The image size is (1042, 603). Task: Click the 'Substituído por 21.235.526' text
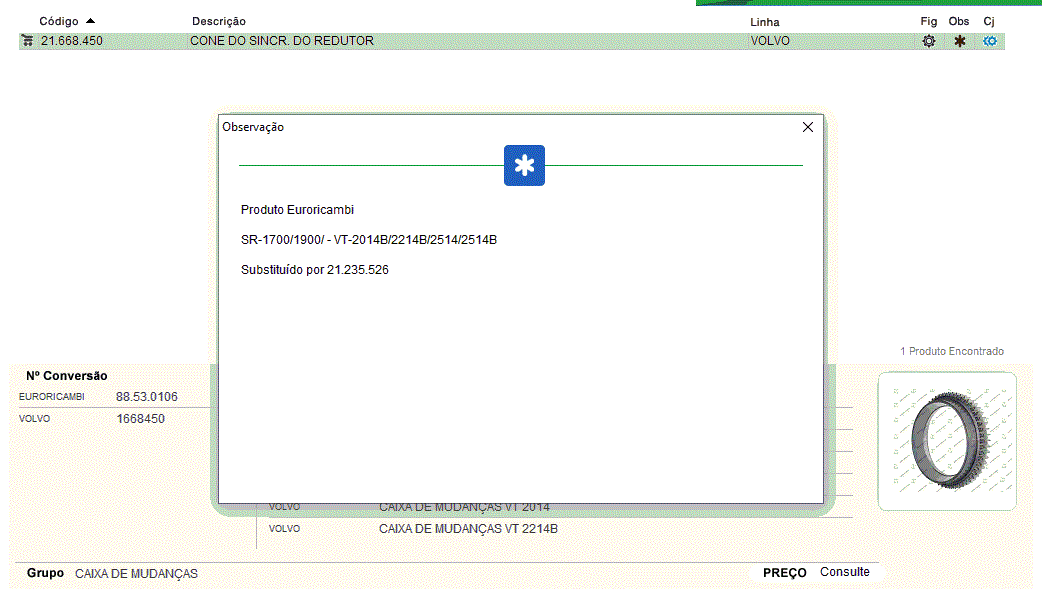click(x=314, y=270)
